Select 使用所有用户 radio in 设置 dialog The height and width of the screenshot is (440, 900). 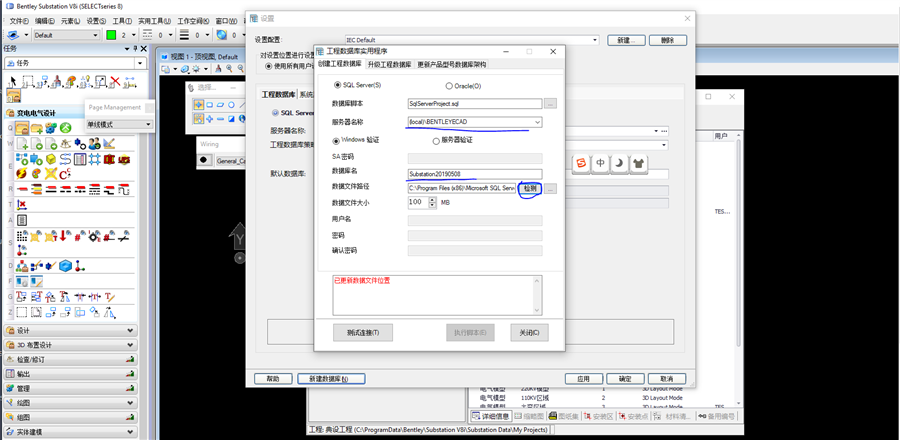(x=269, y=66)
